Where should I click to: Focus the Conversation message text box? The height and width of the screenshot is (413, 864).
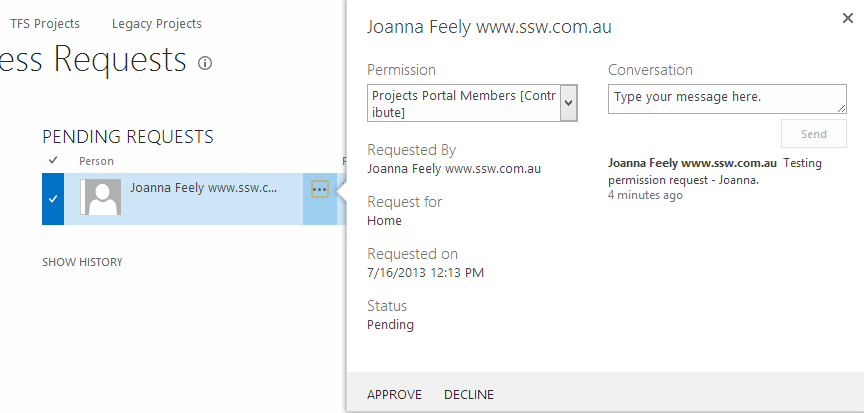[727, 98]
